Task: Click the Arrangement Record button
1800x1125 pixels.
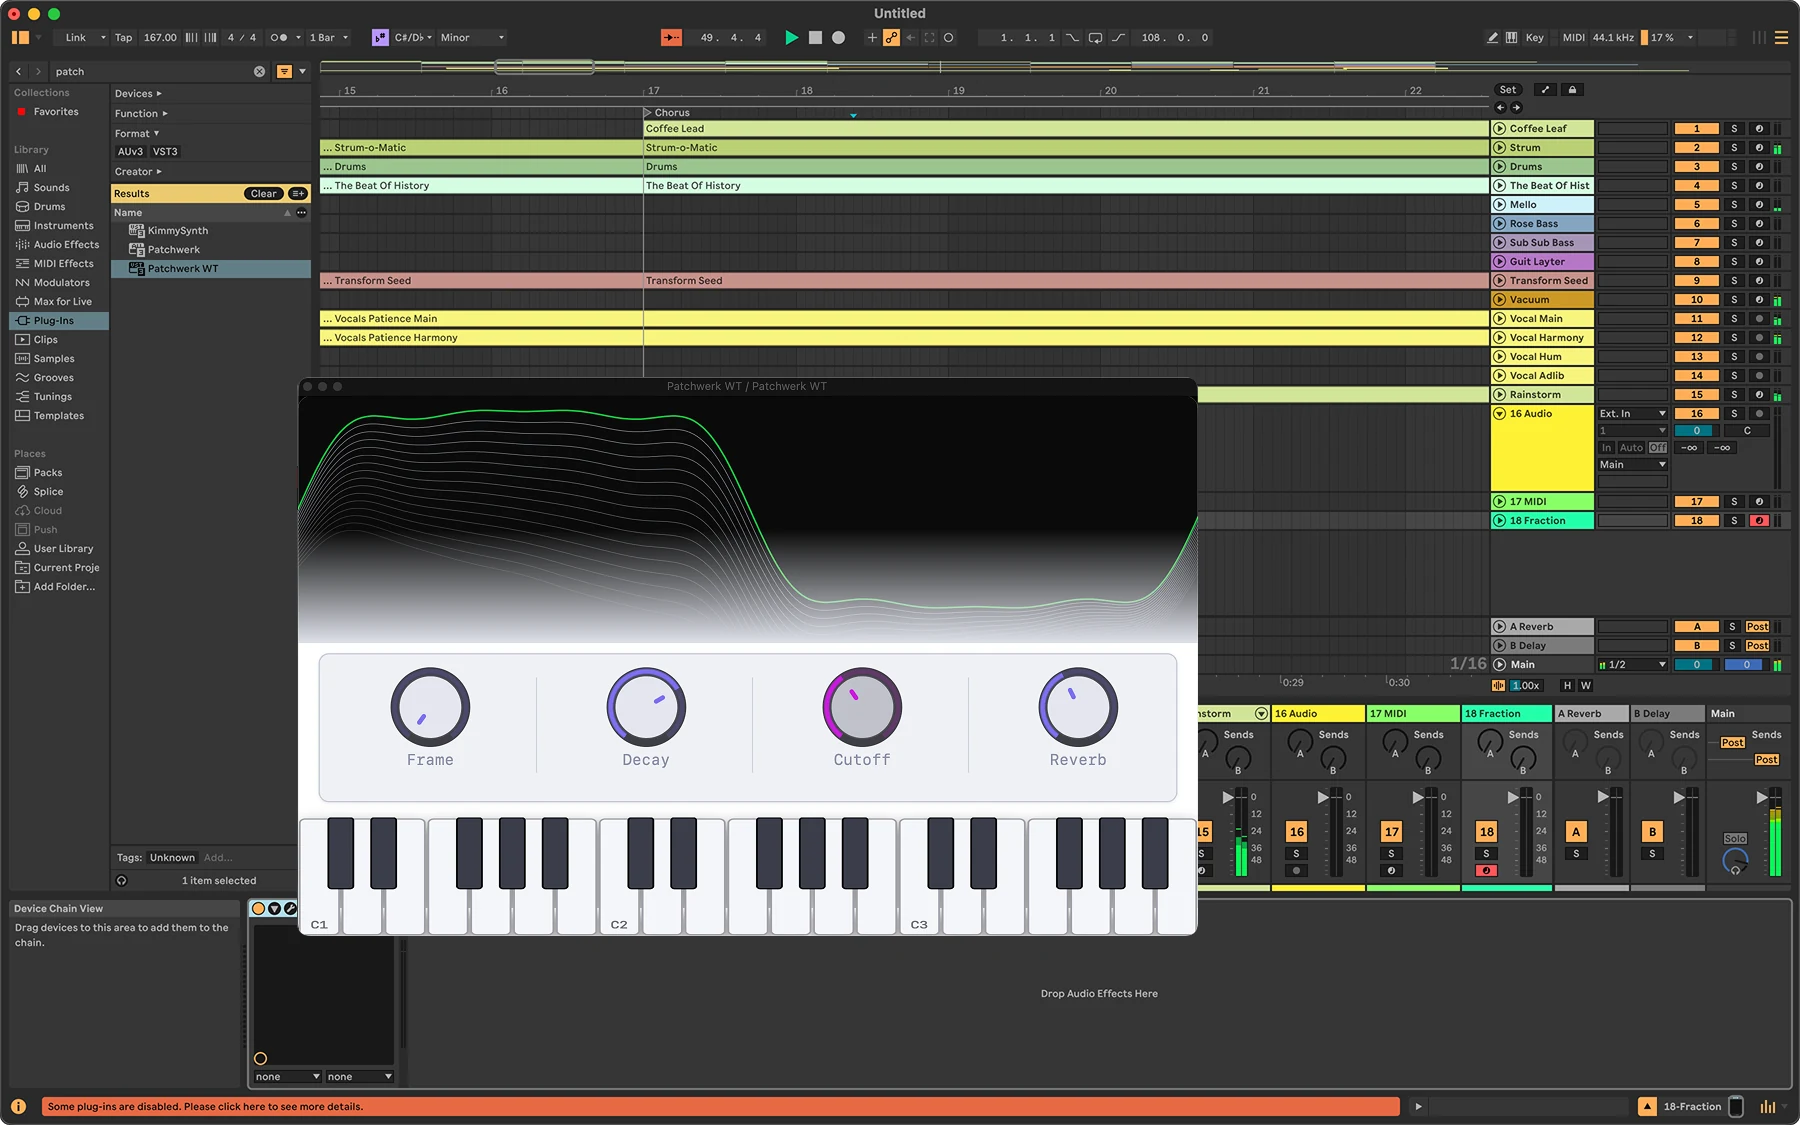Action: tap(838, 38)
